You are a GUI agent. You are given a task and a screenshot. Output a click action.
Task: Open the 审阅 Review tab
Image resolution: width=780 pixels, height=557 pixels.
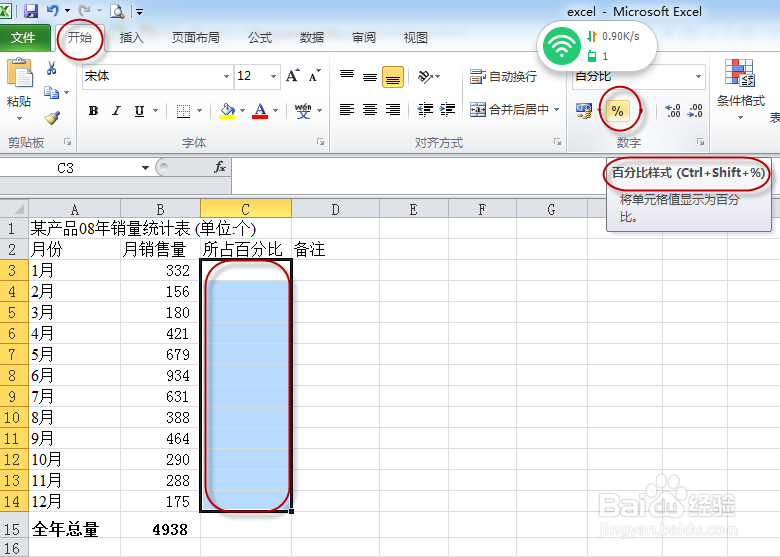coord(364,37)
